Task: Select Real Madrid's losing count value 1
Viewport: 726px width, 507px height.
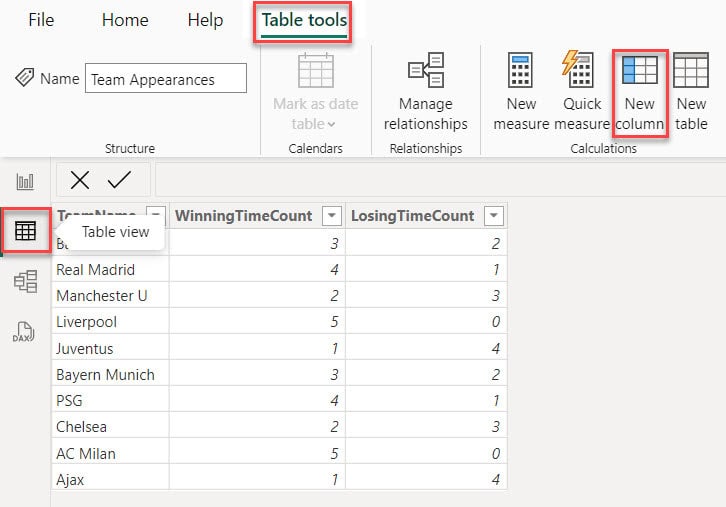Action: [x=426, y=269]
